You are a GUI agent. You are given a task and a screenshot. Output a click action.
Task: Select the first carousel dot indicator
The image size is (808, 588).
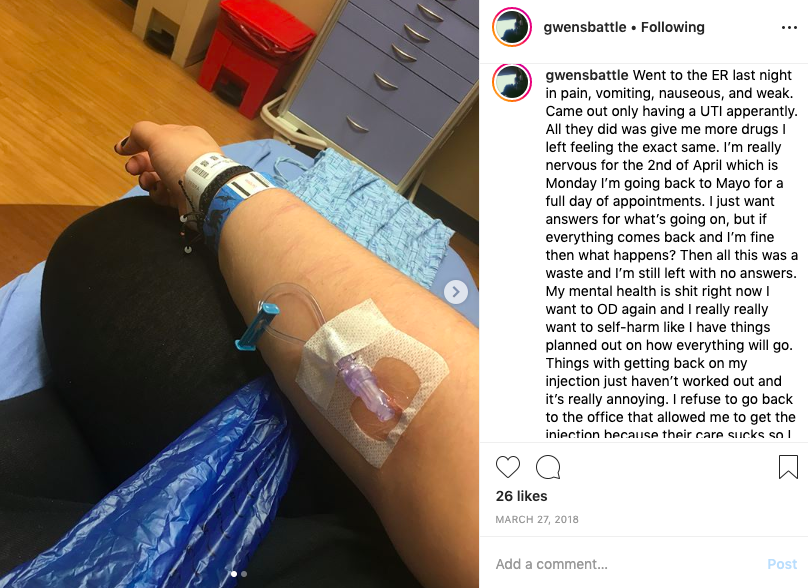click(234, 574)
